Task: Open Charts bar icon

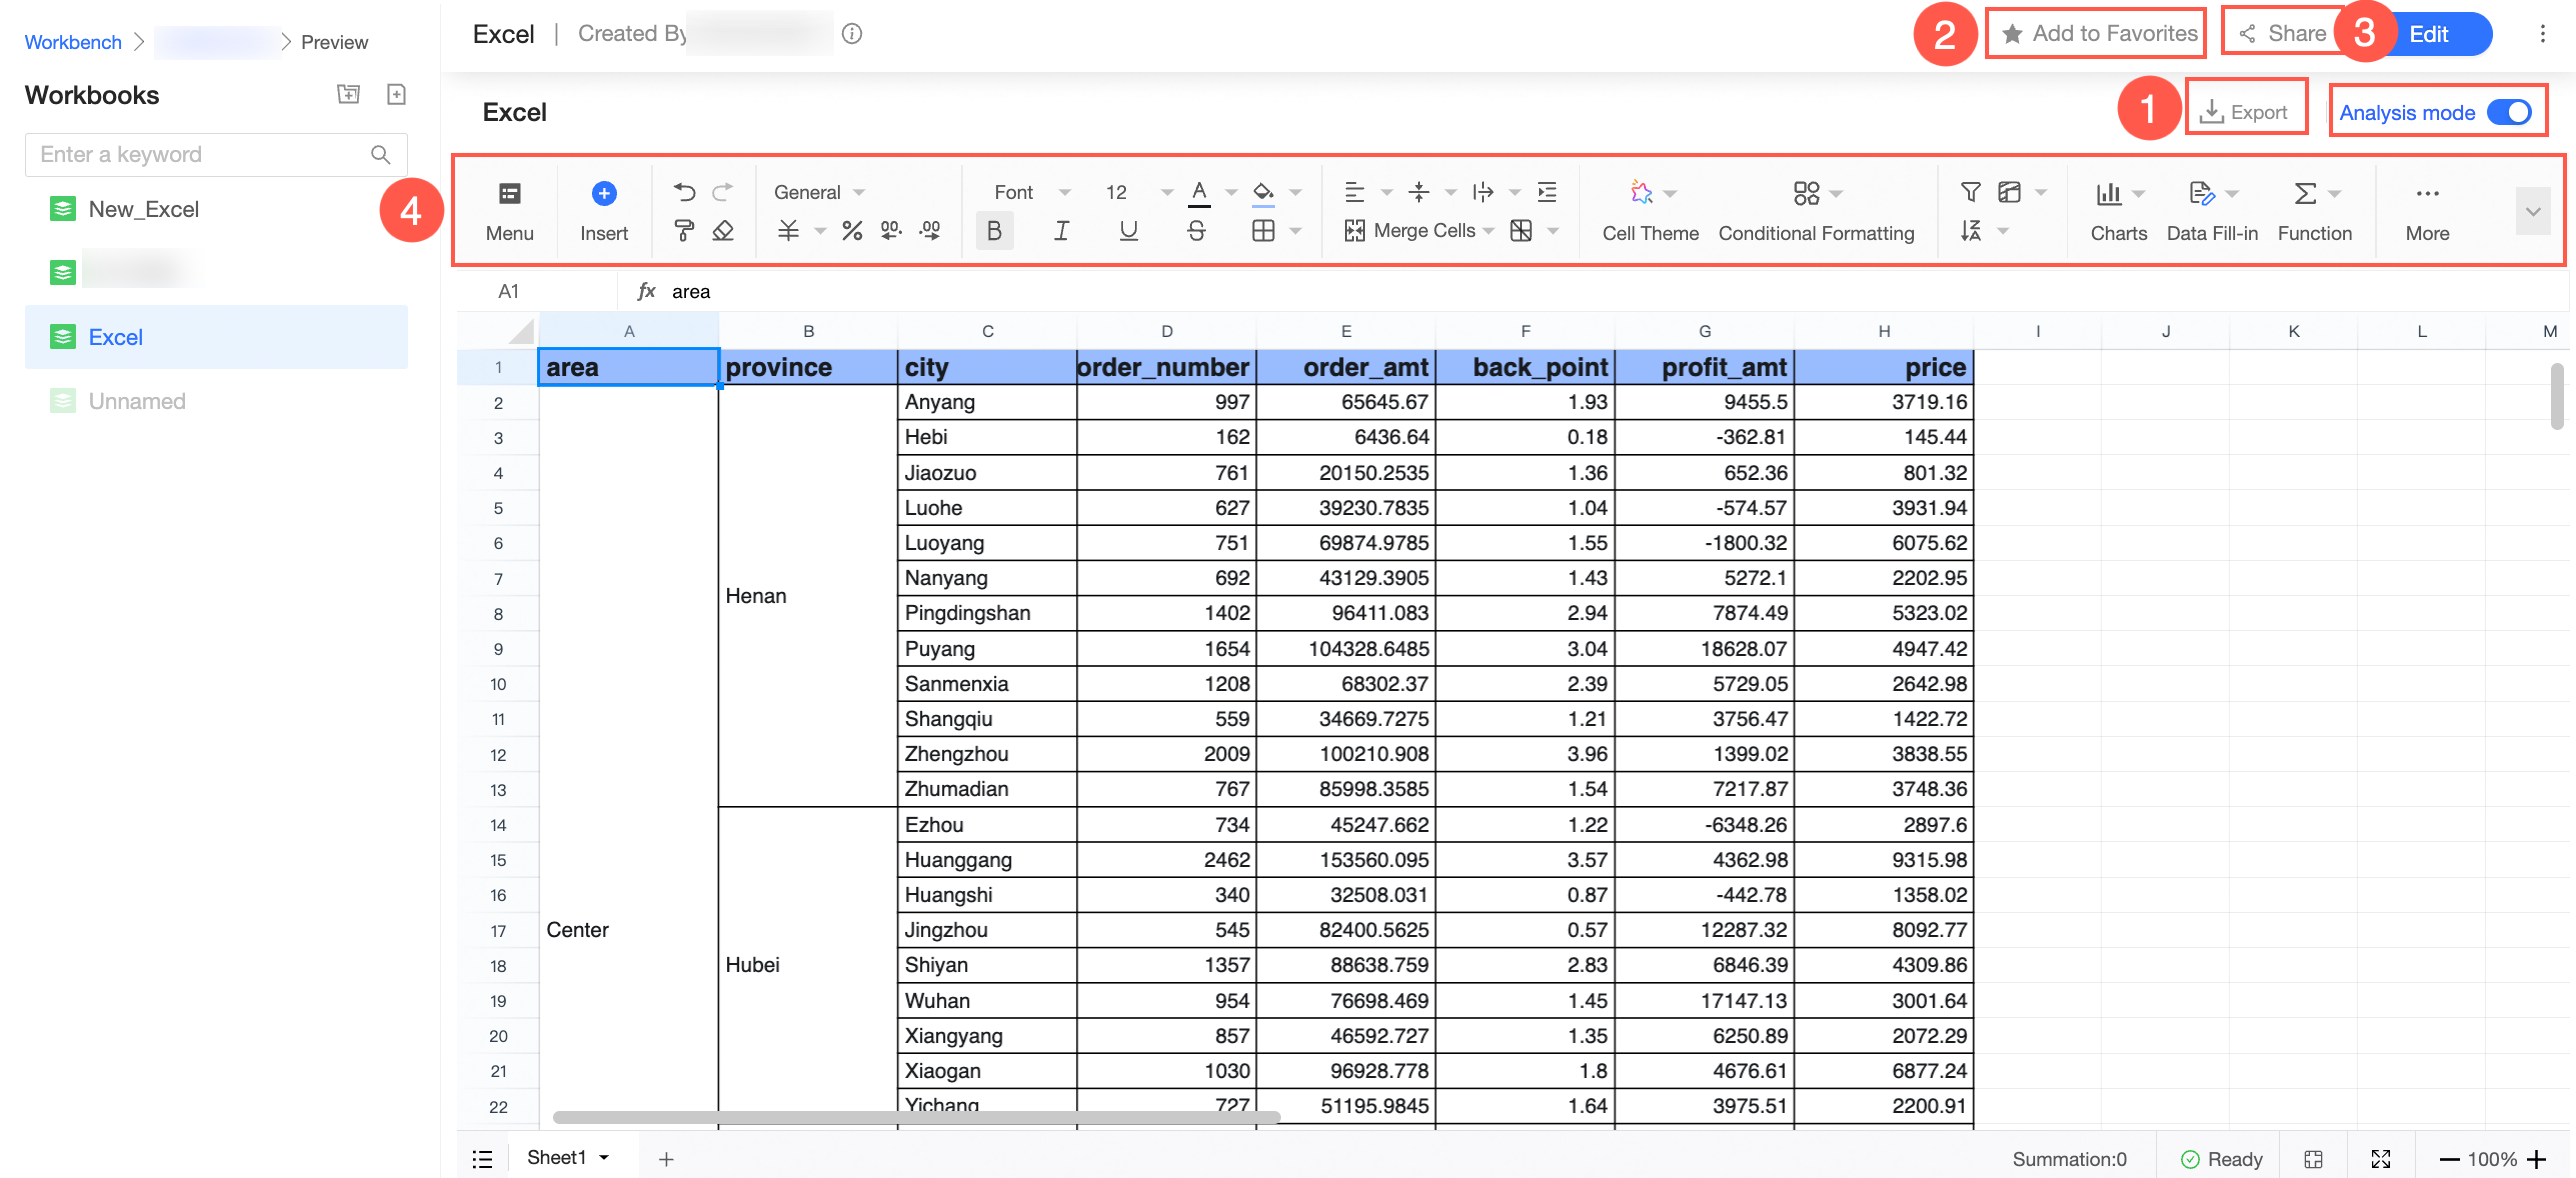Action: (x=2108, y=193)
